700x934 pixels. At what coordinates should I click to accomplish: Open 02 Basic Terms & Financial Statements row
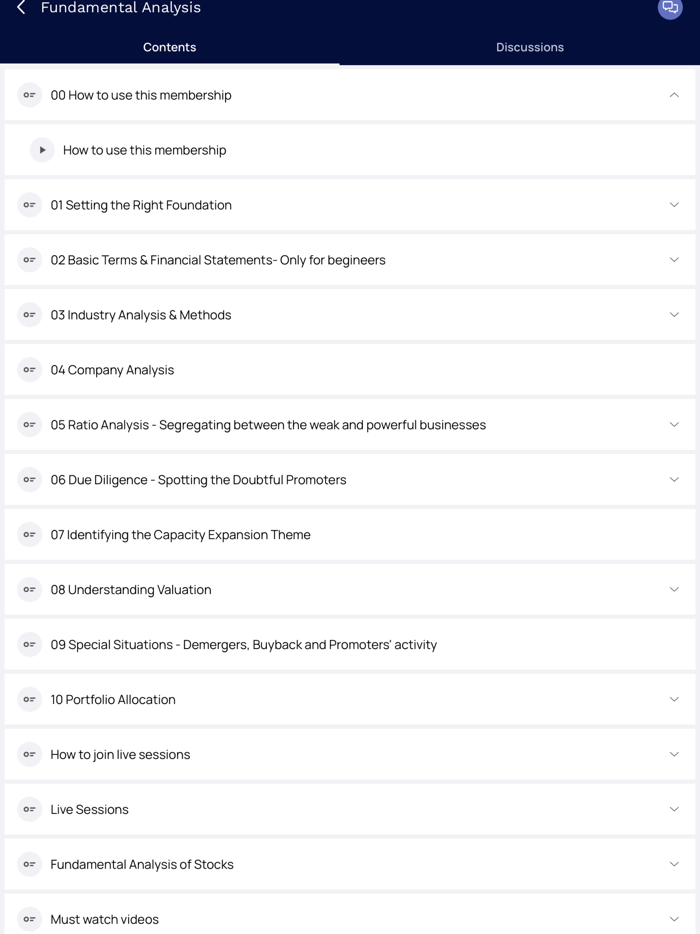[218, 260]
